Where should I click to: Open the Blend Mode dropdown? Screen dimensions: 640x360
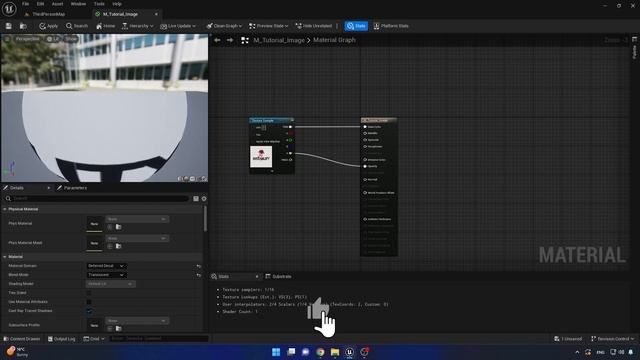[x=106, y=275]
